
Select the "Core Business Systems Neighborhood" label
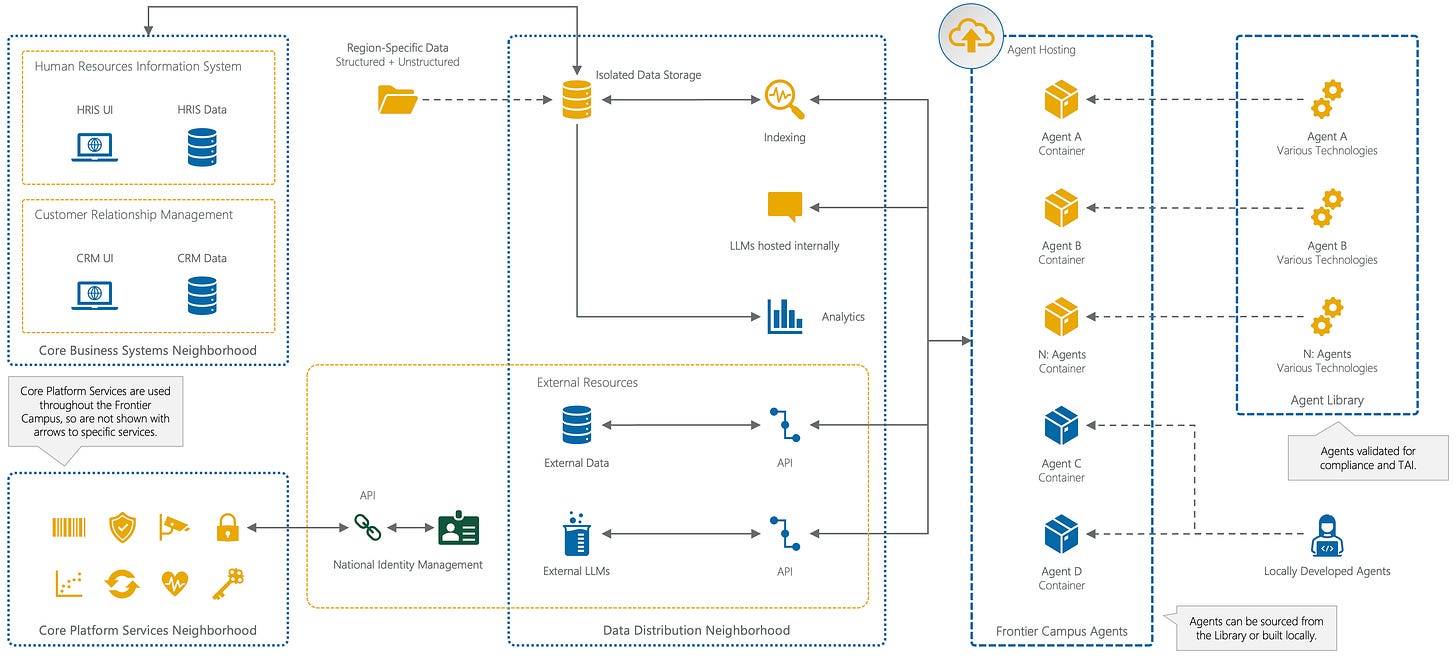tap(148, 351)
